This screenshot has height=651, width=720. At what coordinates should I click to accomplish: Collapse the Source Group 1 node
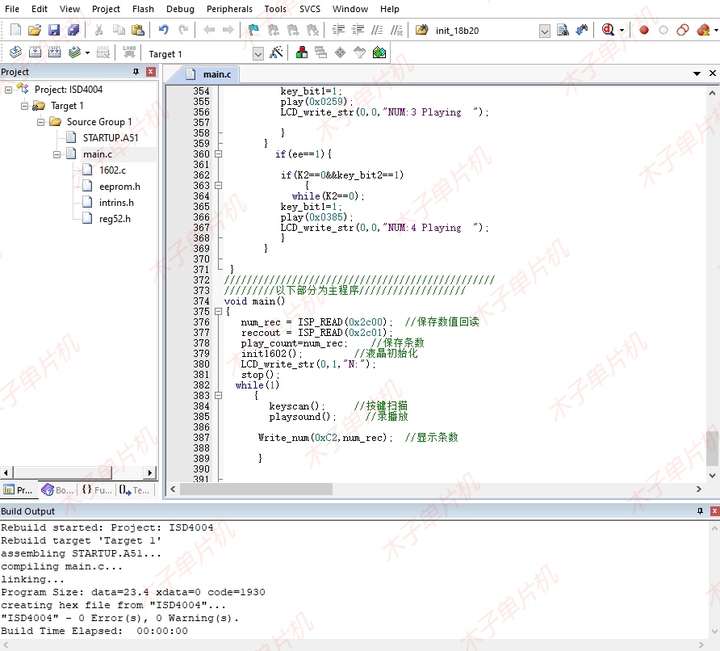pos(41,122)
